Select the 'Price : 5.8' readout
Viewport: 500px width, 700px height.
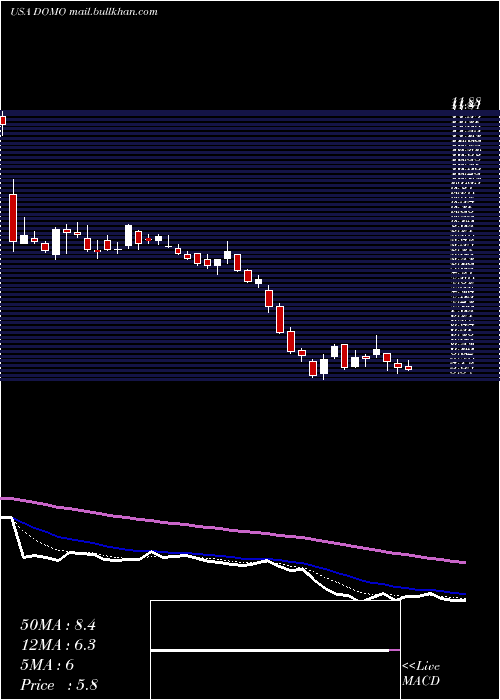[x=59, y=685]
